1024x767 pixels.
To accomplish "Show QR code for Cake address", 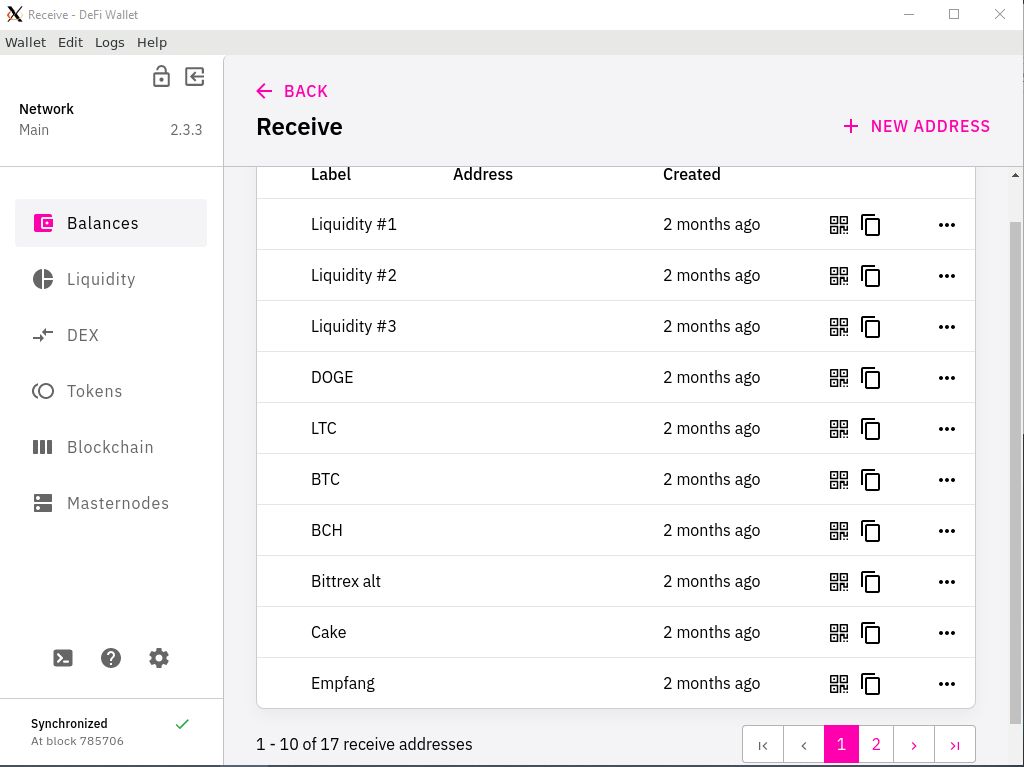I will (839, 632).
